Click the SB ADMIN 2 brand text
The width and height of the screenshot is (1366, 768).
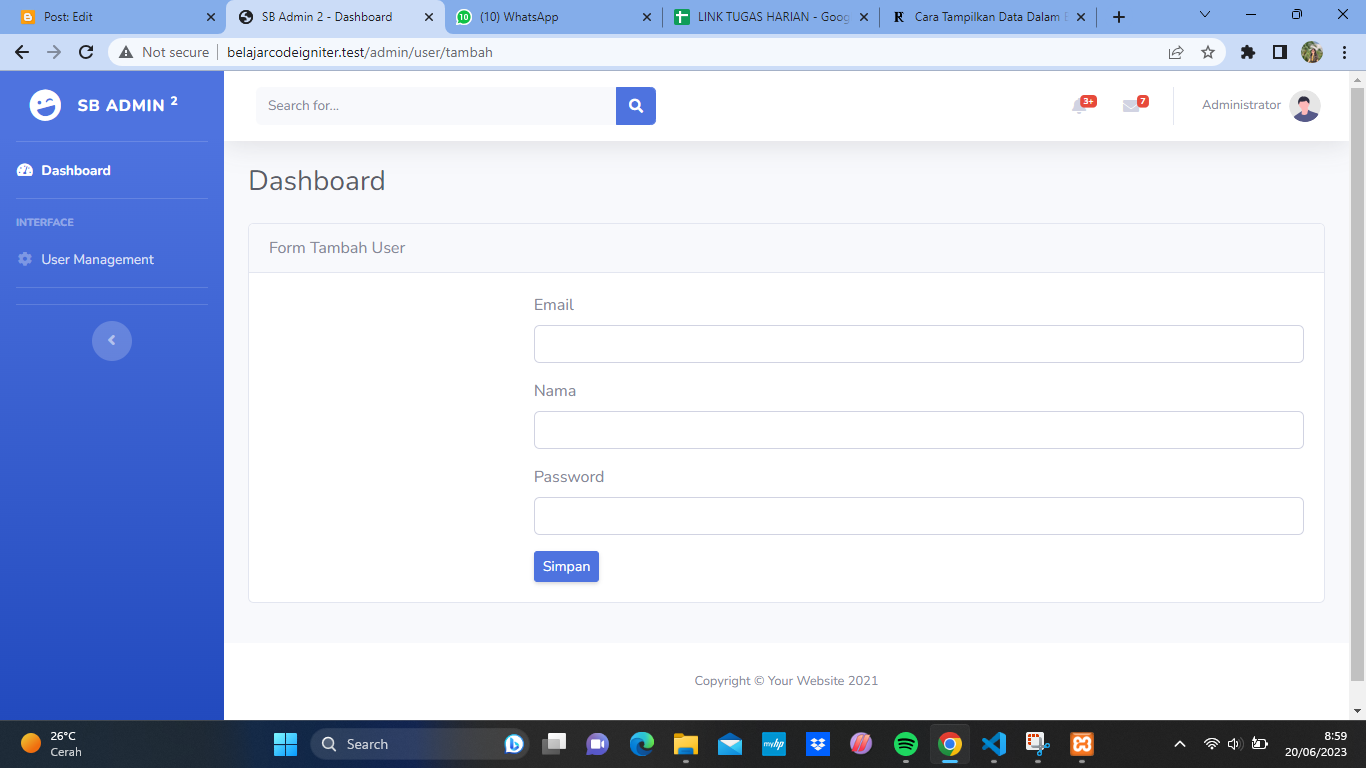[x=128, y=105]
